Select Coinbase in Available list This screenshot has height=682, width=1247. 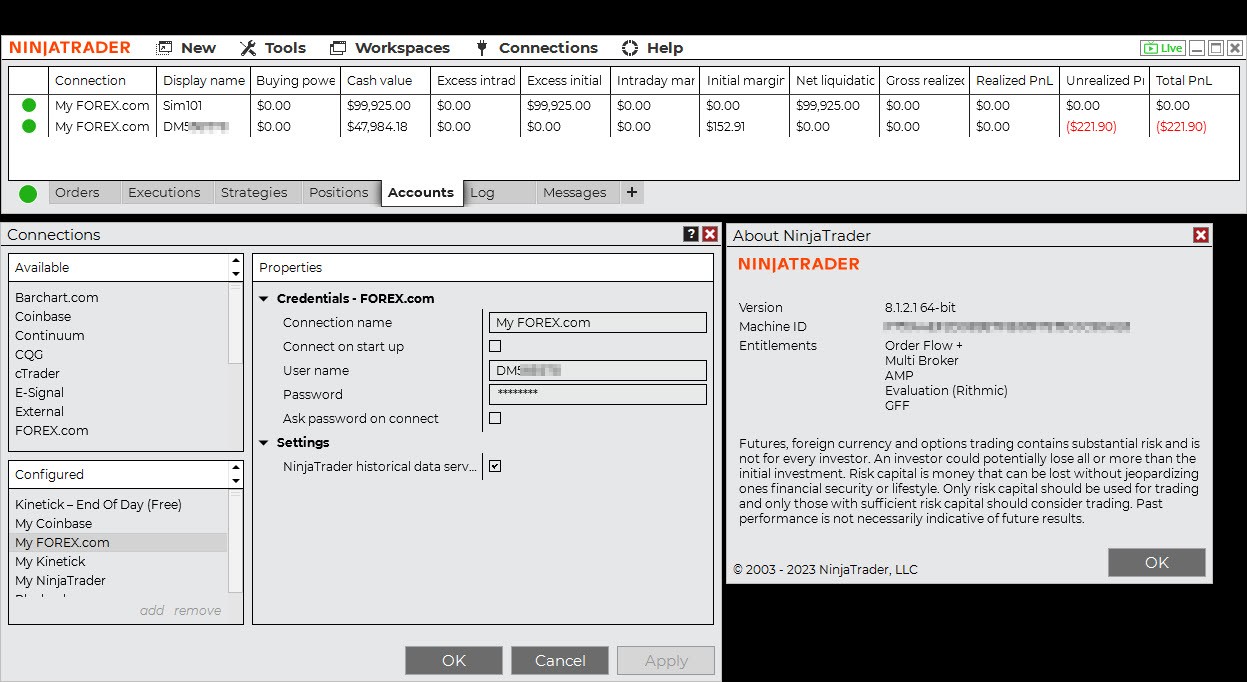[43, 317]
